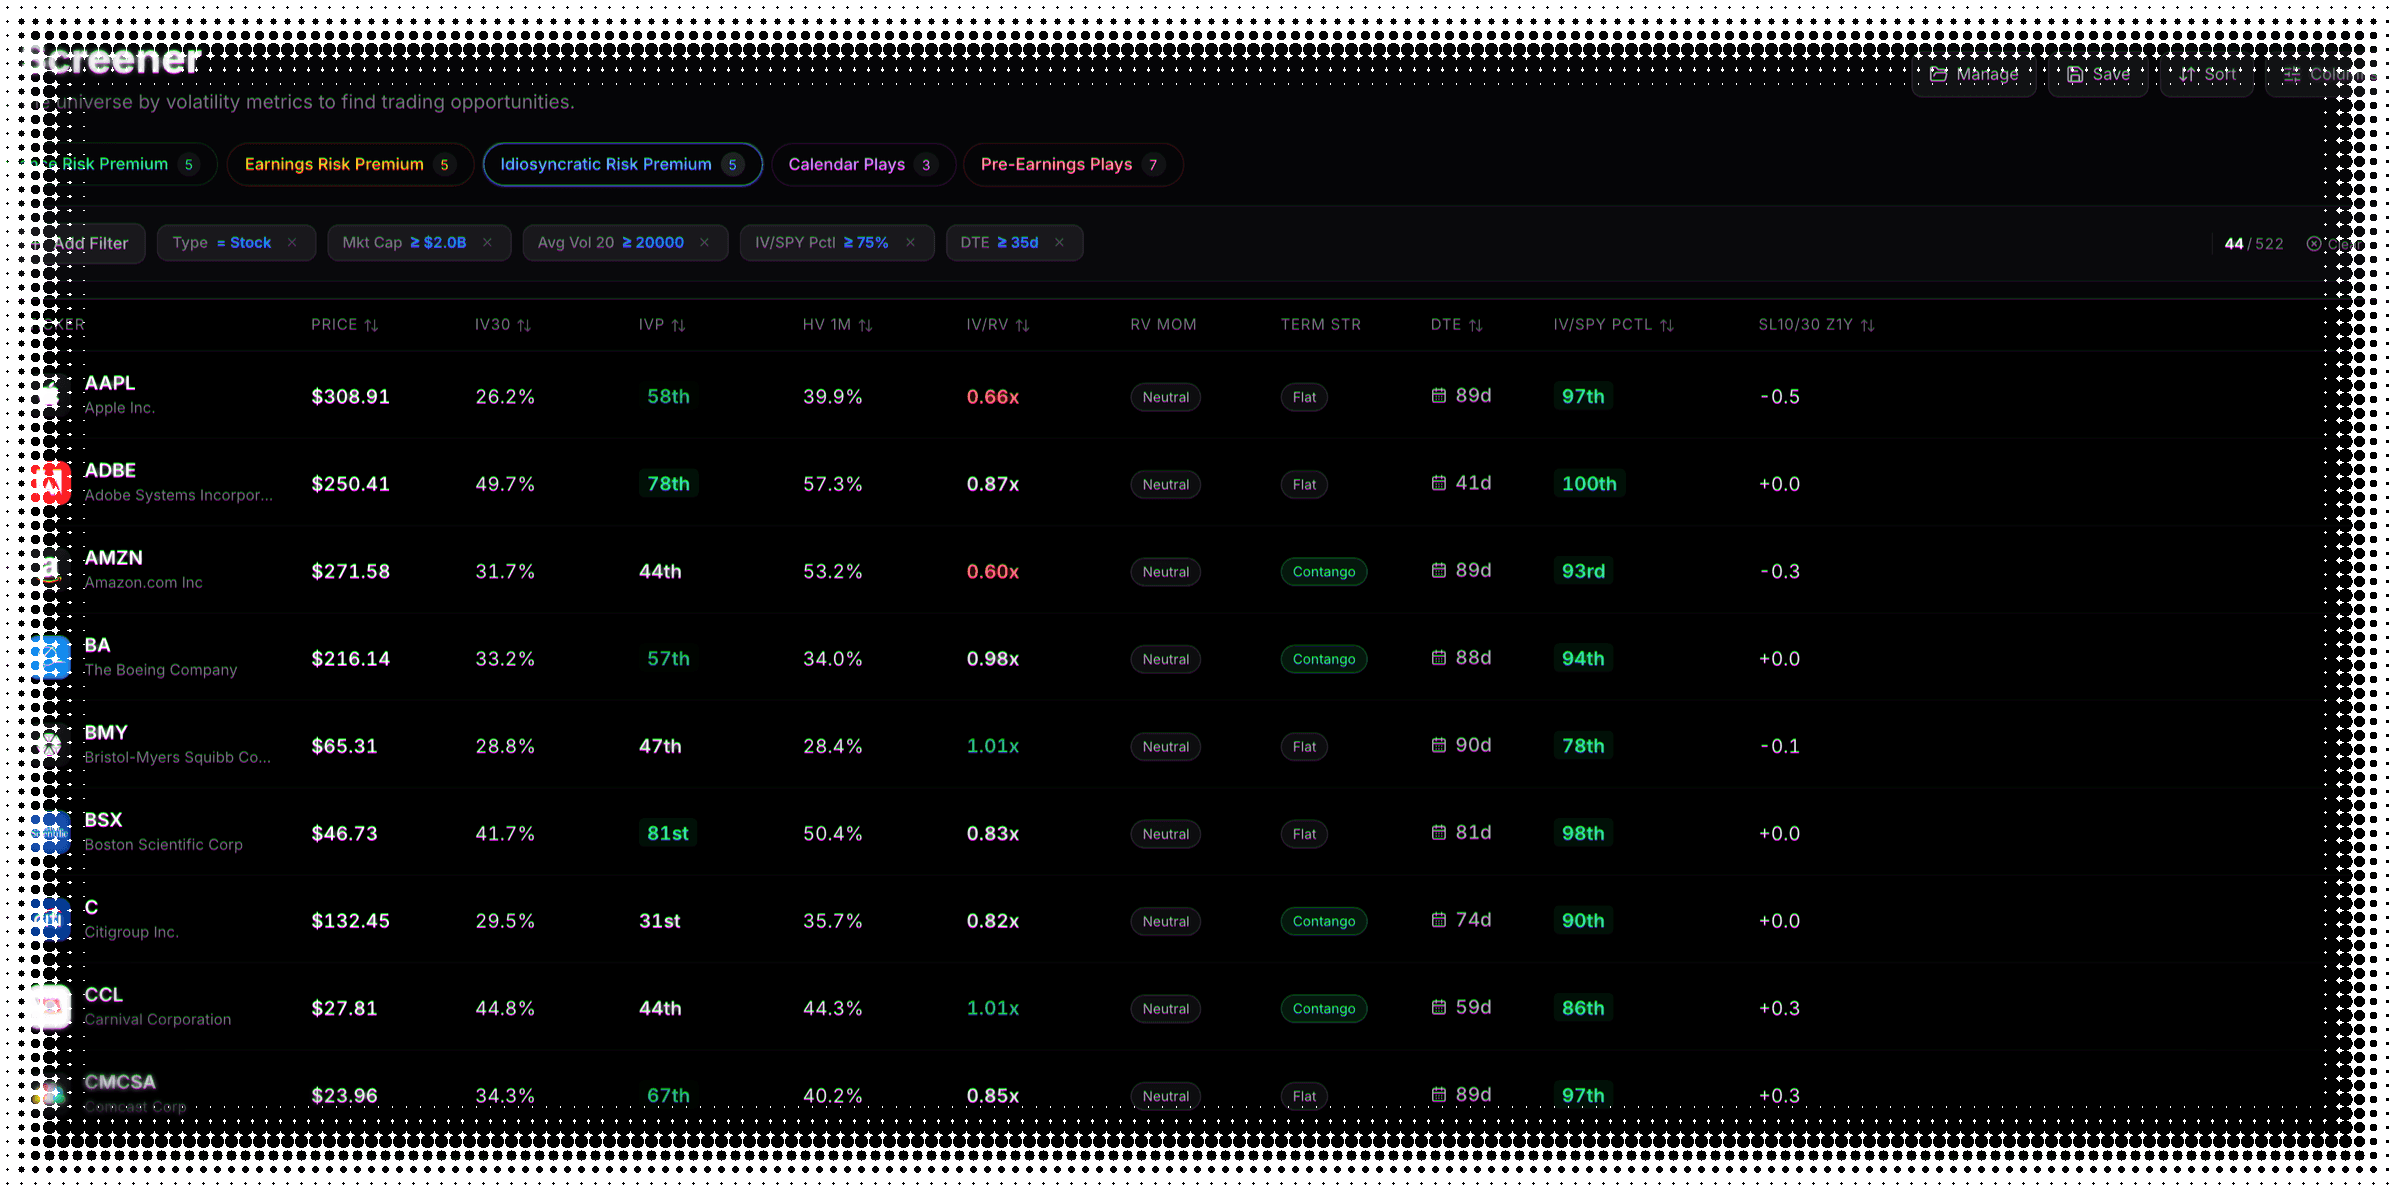This screenshot has width=2400, height=1192.
Task: Click the Add Filter button
Action: pyautogui.click(x=88, y=243)
